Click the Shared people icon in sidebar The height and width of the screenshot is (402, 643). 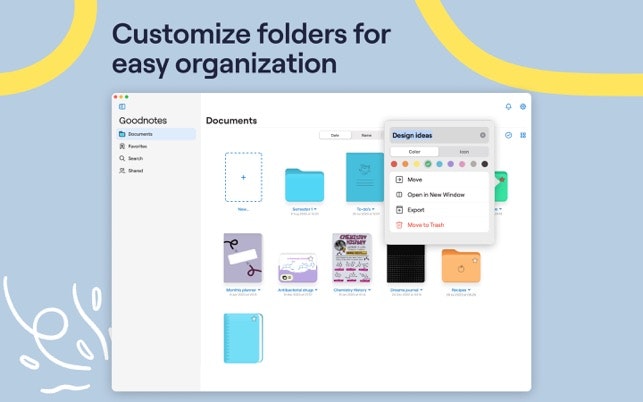(x=122, y=171)
